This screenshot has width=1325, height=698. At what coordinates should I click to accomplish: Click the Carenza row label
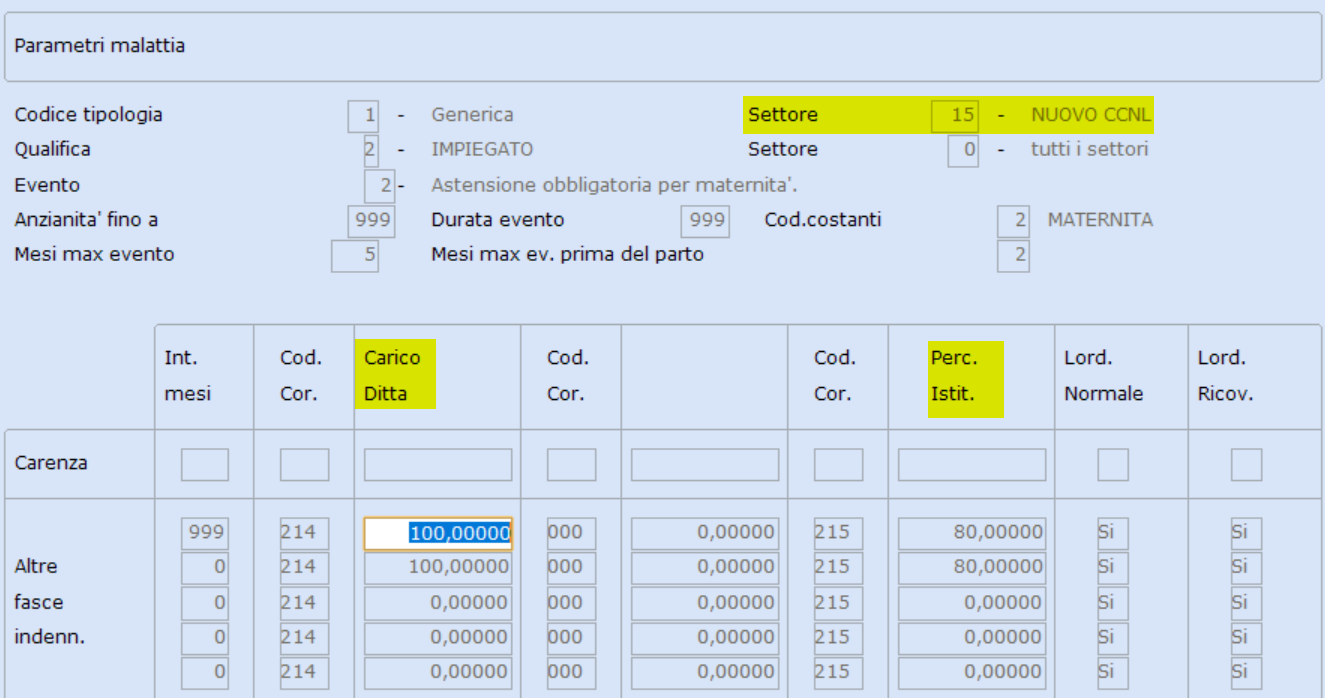(51, 464)
